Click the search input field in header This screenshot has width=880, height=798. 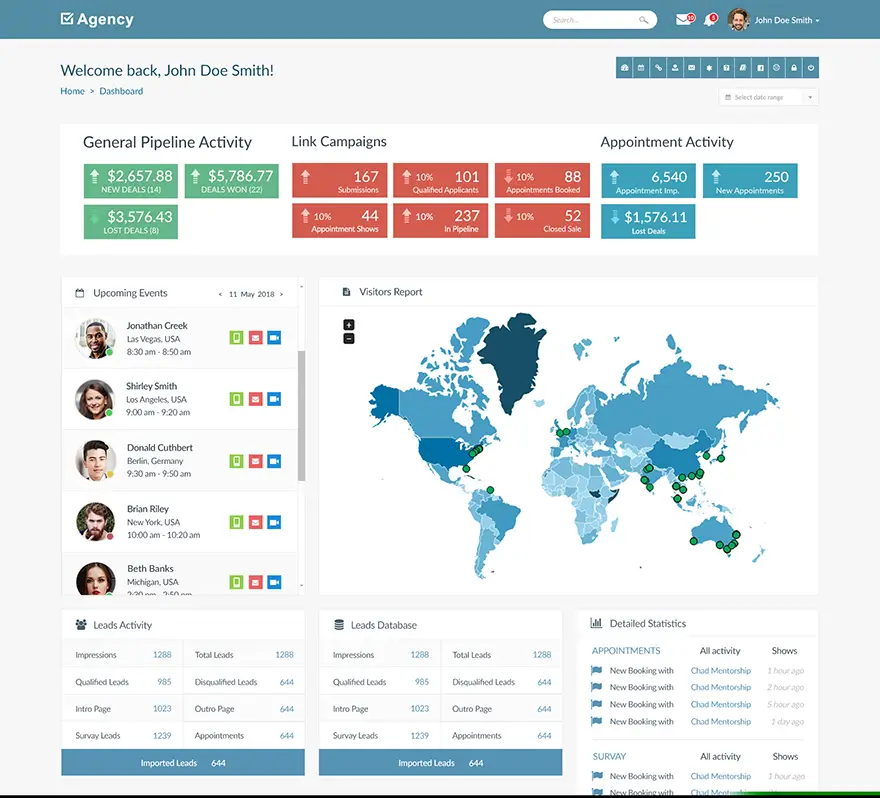point(593,20)
